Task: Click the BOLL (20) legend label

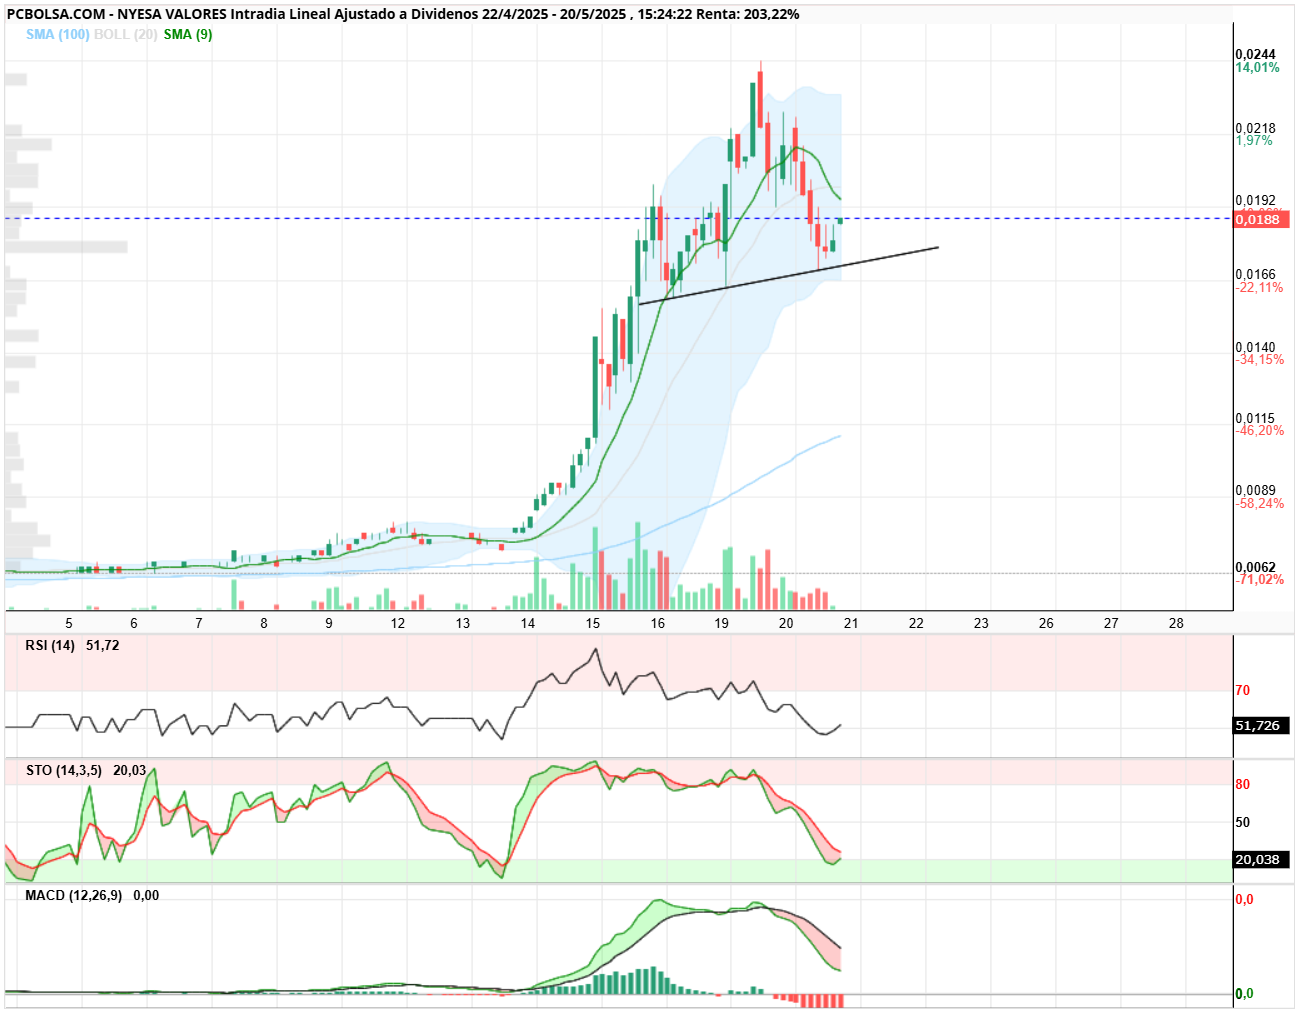Action: tap(126, 34)
